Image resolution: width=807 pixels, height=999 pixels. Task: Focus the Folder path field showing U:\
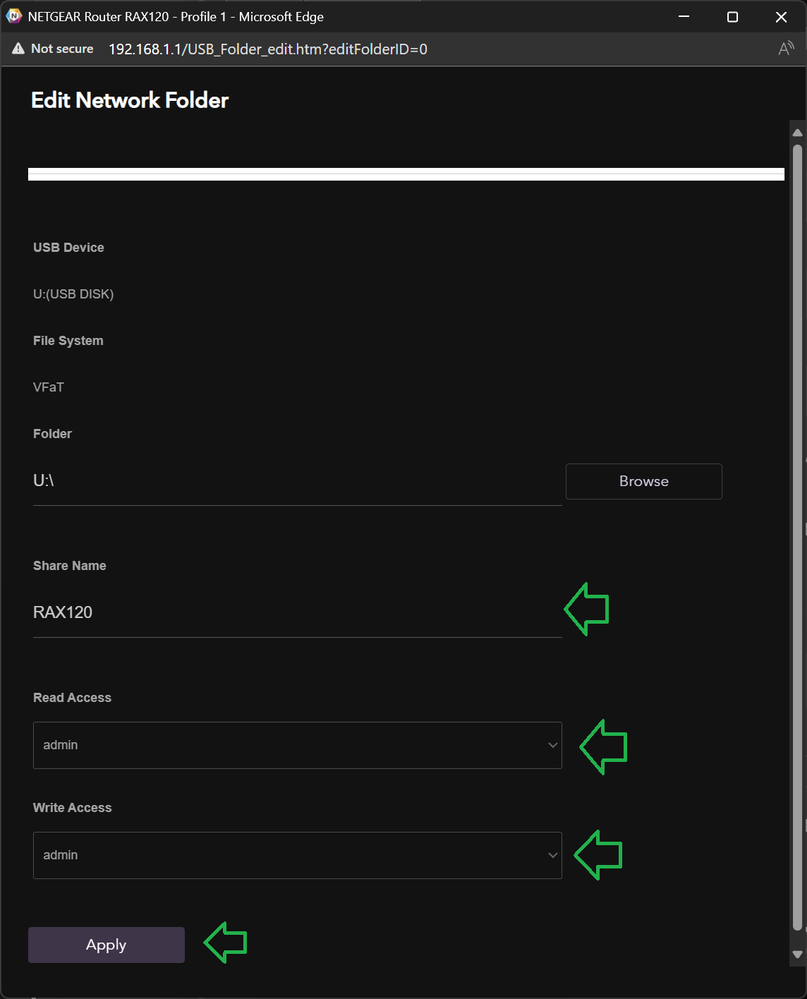click(x=297, y=480)
